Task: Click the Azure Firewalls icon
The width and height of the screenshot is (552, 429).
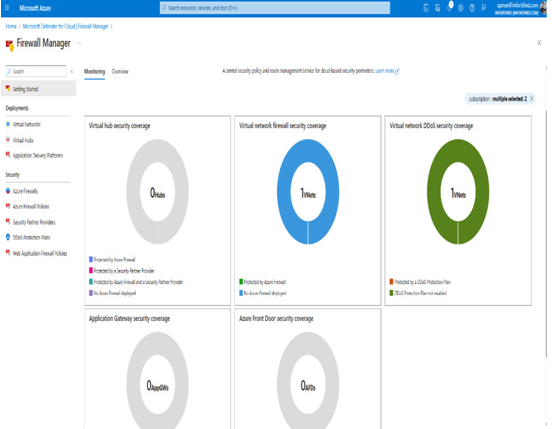Action: point(8,191)
